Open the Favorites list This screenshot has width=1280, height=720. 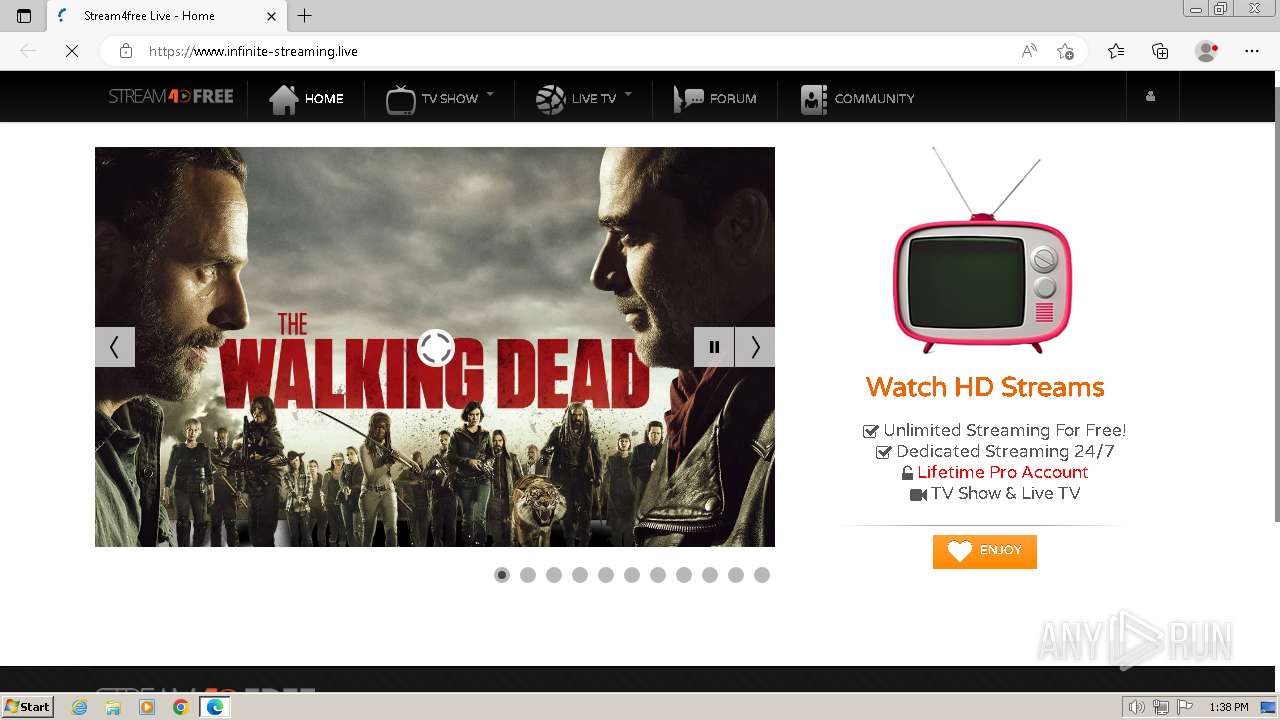1116,51
